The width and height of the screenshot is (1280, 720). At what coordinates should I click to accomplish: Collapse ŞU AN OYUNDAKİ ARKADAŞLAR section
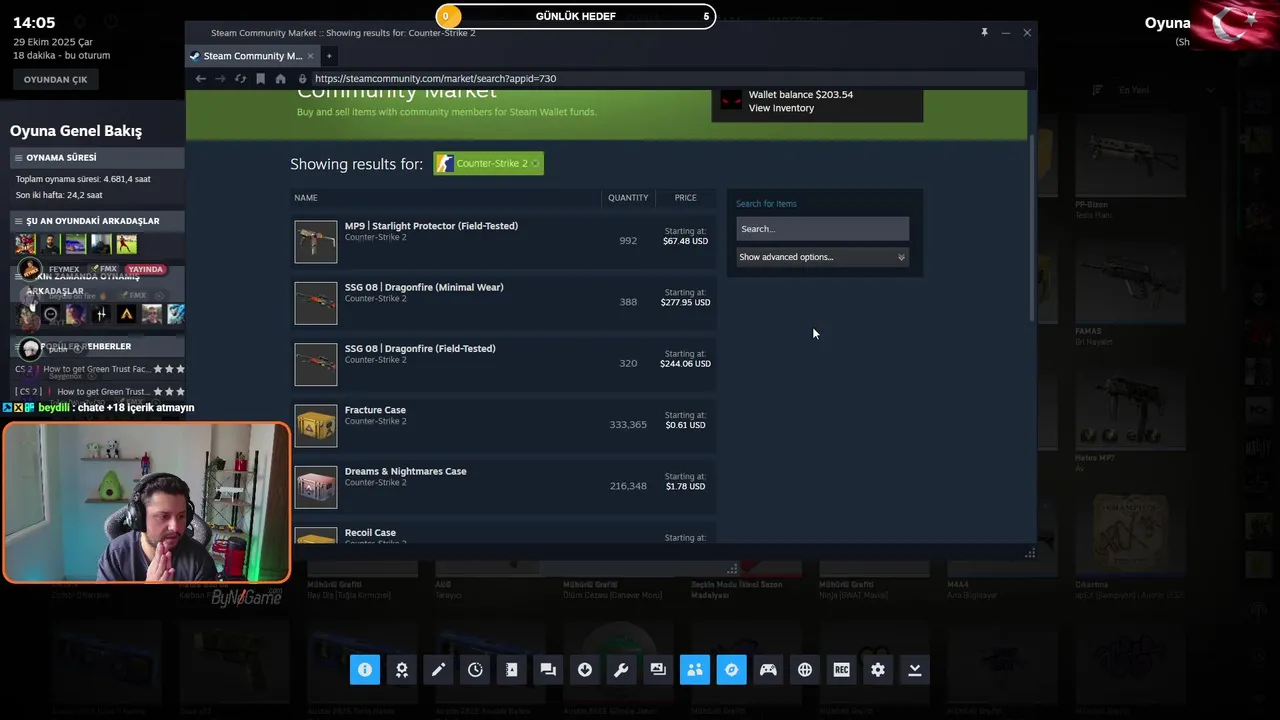(98, 221)
